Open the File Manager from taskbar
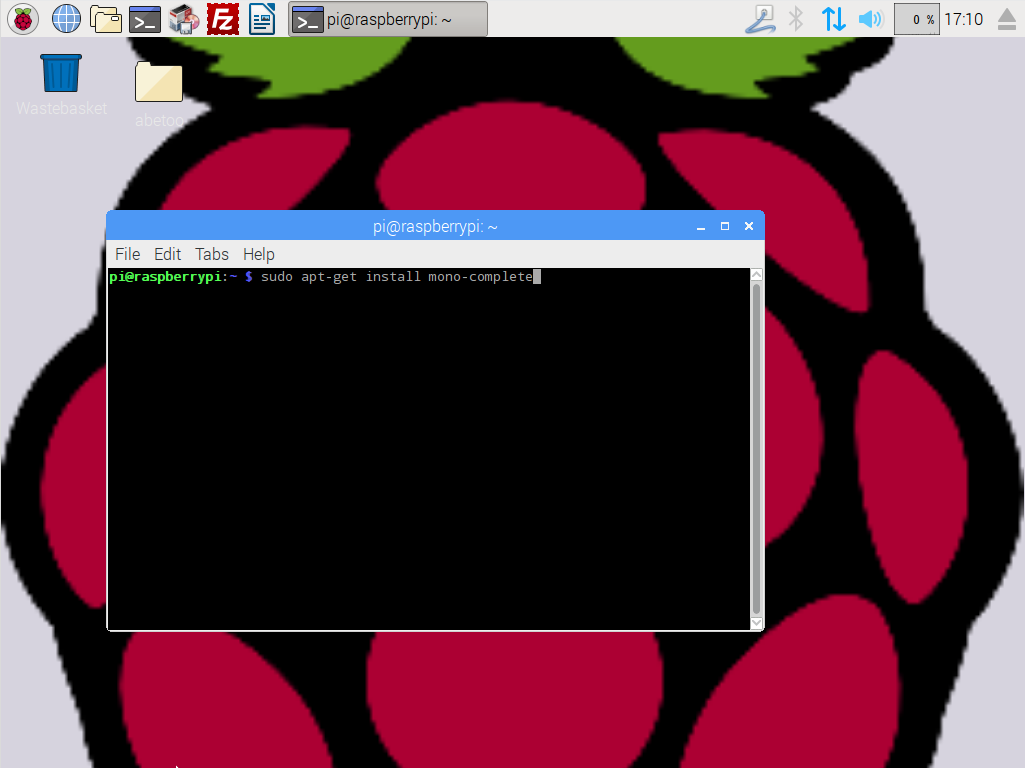The image size is (1025, 768). [105, 19]
